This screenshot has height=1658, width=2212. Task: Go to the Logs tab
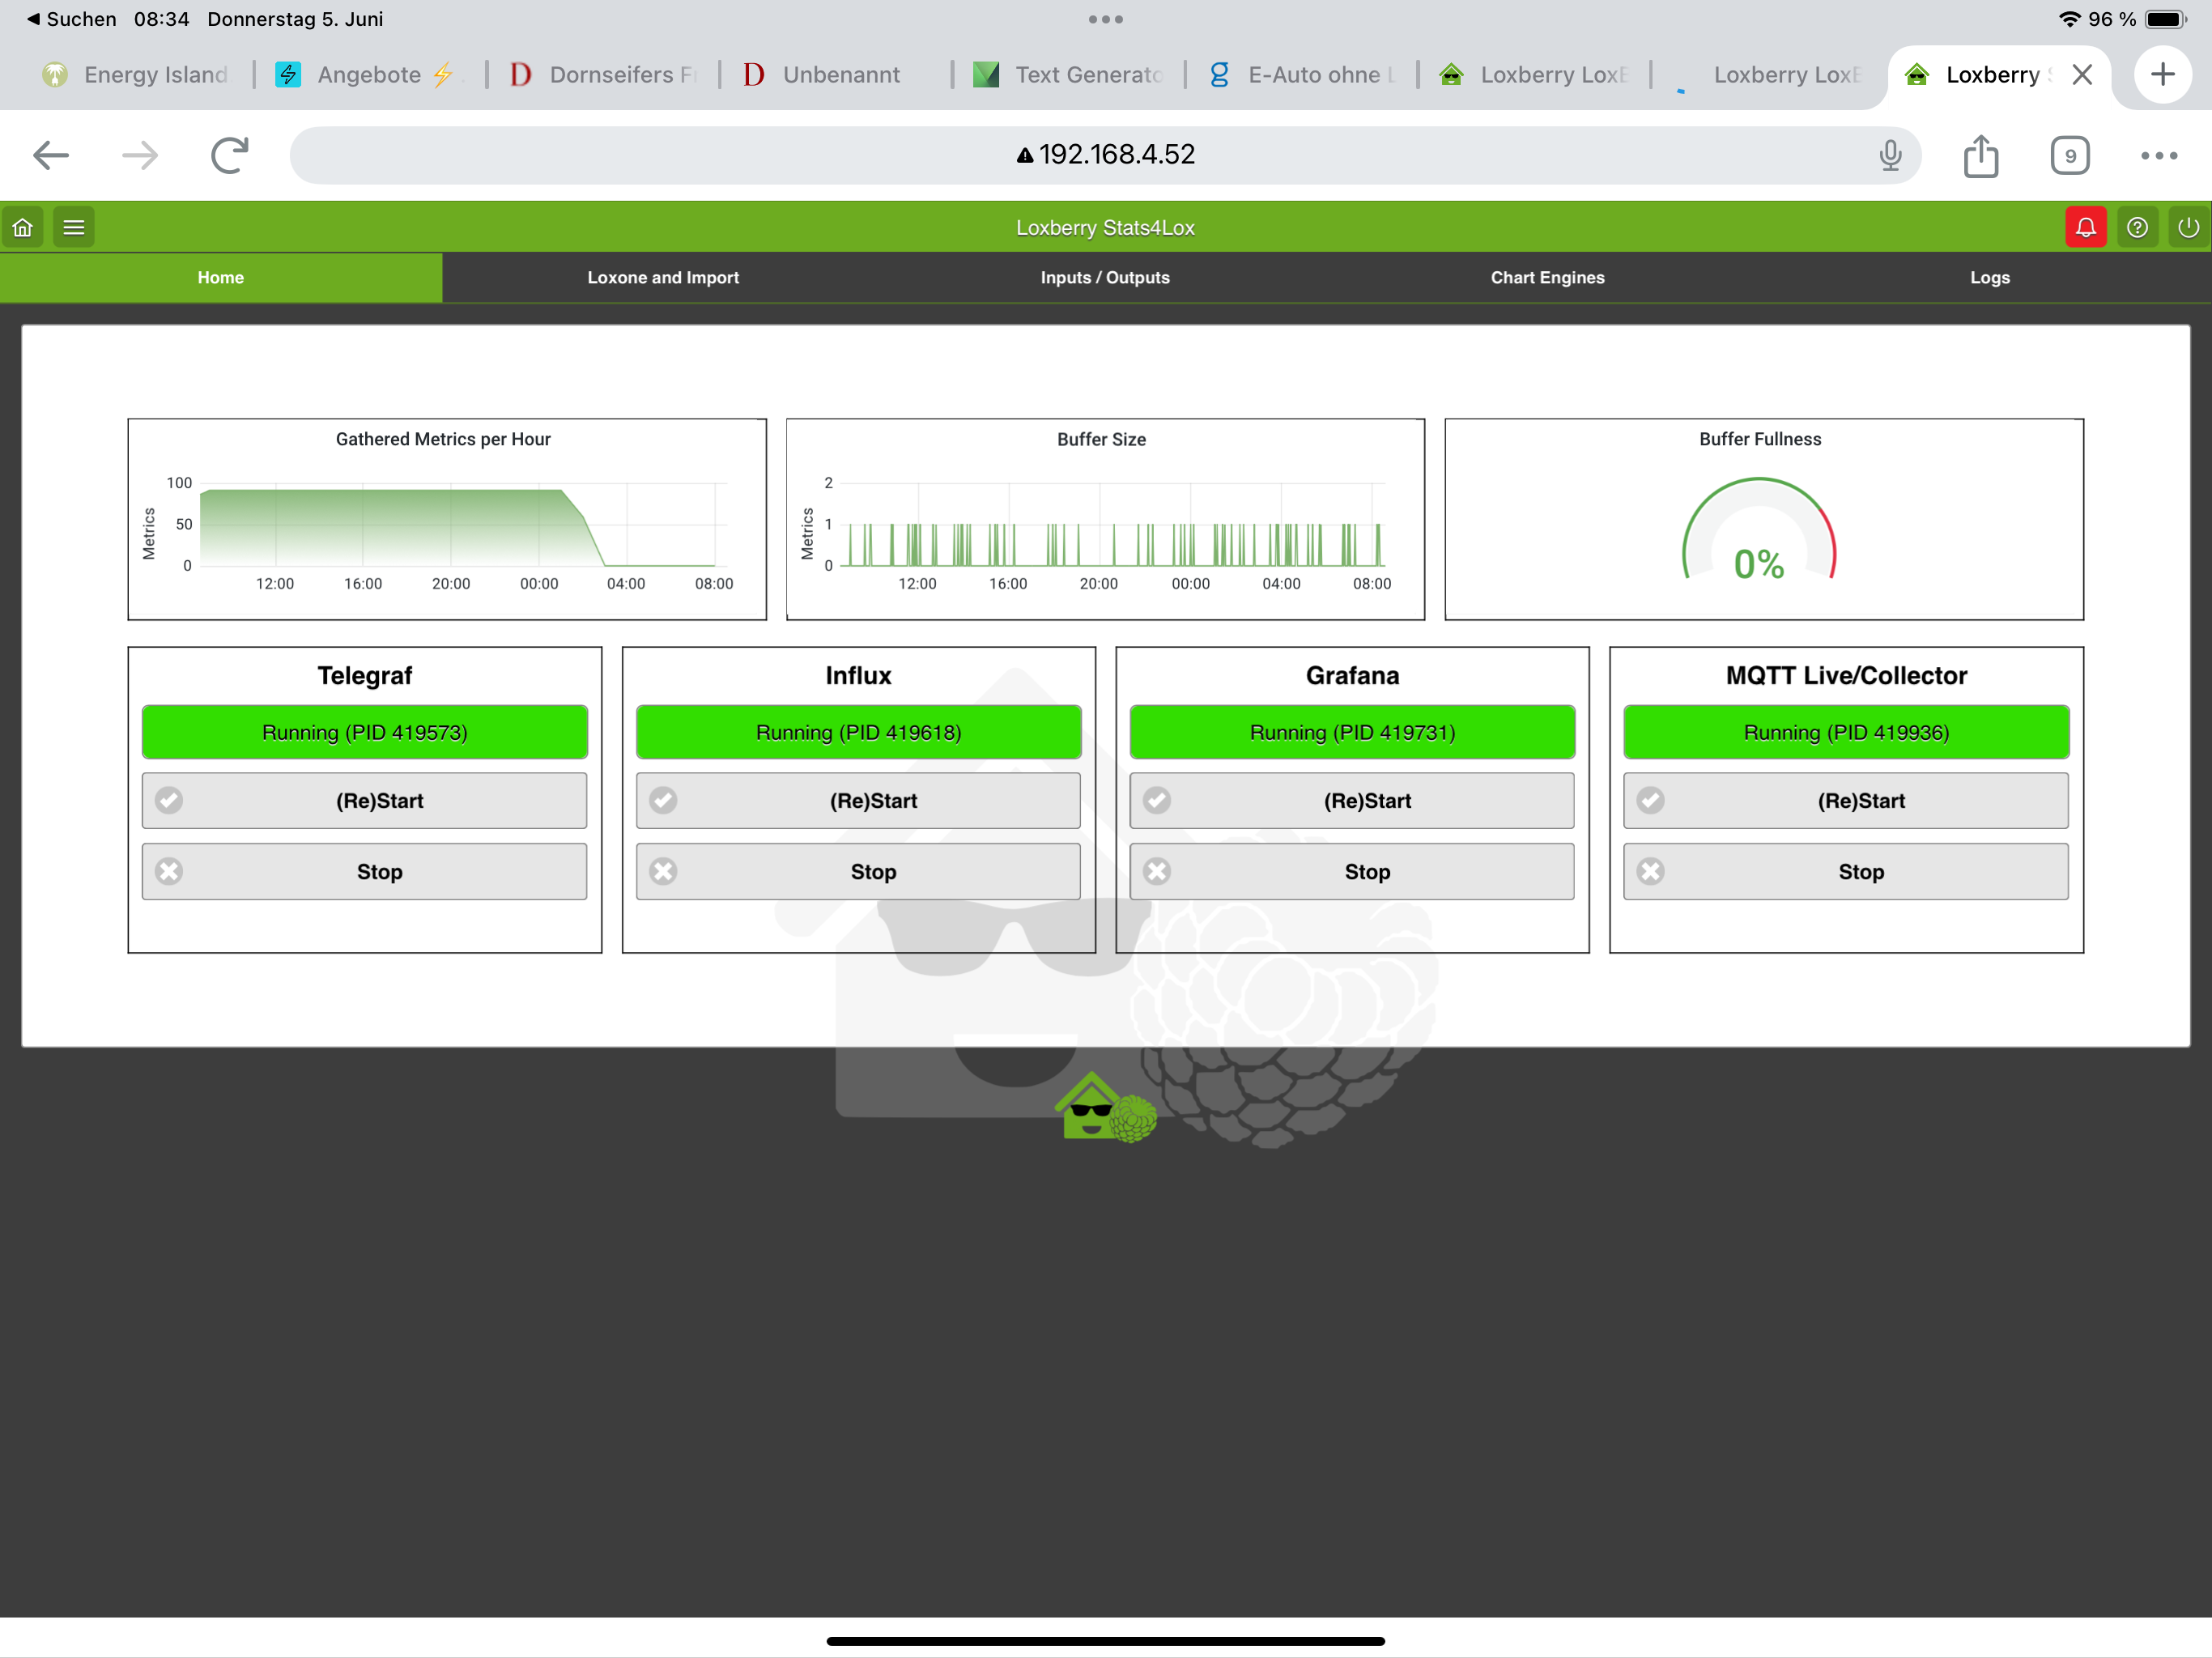1988,278
